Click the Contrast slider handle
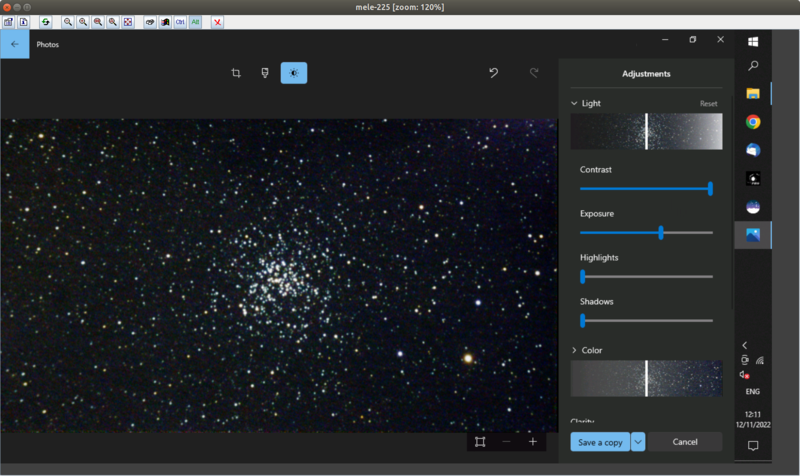Viewport: 800px width, 476px height. pyautogui.click(x=710, y=189)
